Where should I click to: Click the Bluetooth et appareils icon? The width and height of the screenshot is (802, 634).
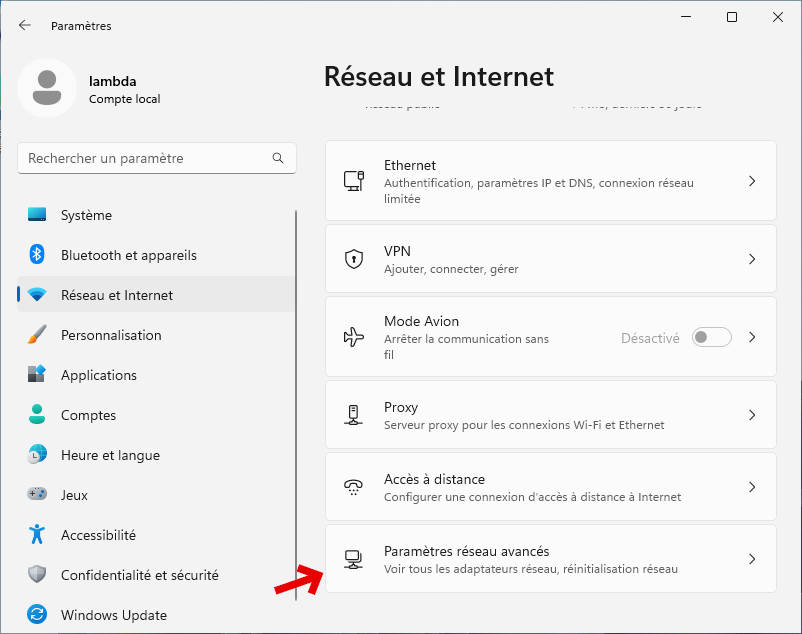coord(37,255)
